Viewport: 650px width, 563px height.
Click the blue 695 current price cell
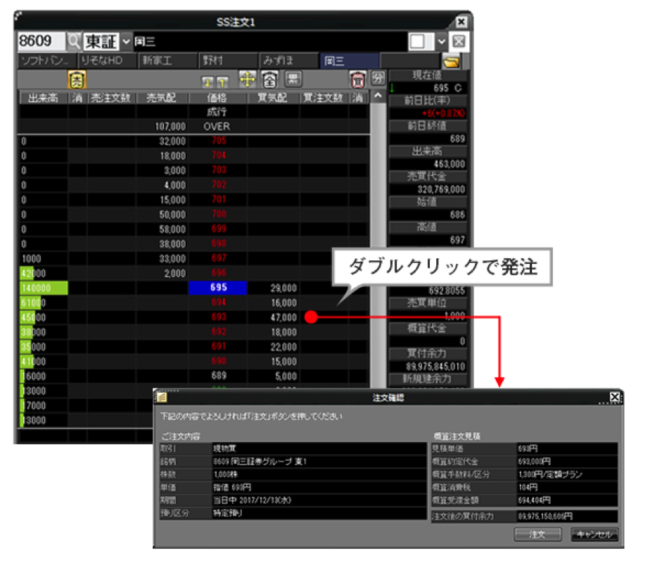pos(217,288)
